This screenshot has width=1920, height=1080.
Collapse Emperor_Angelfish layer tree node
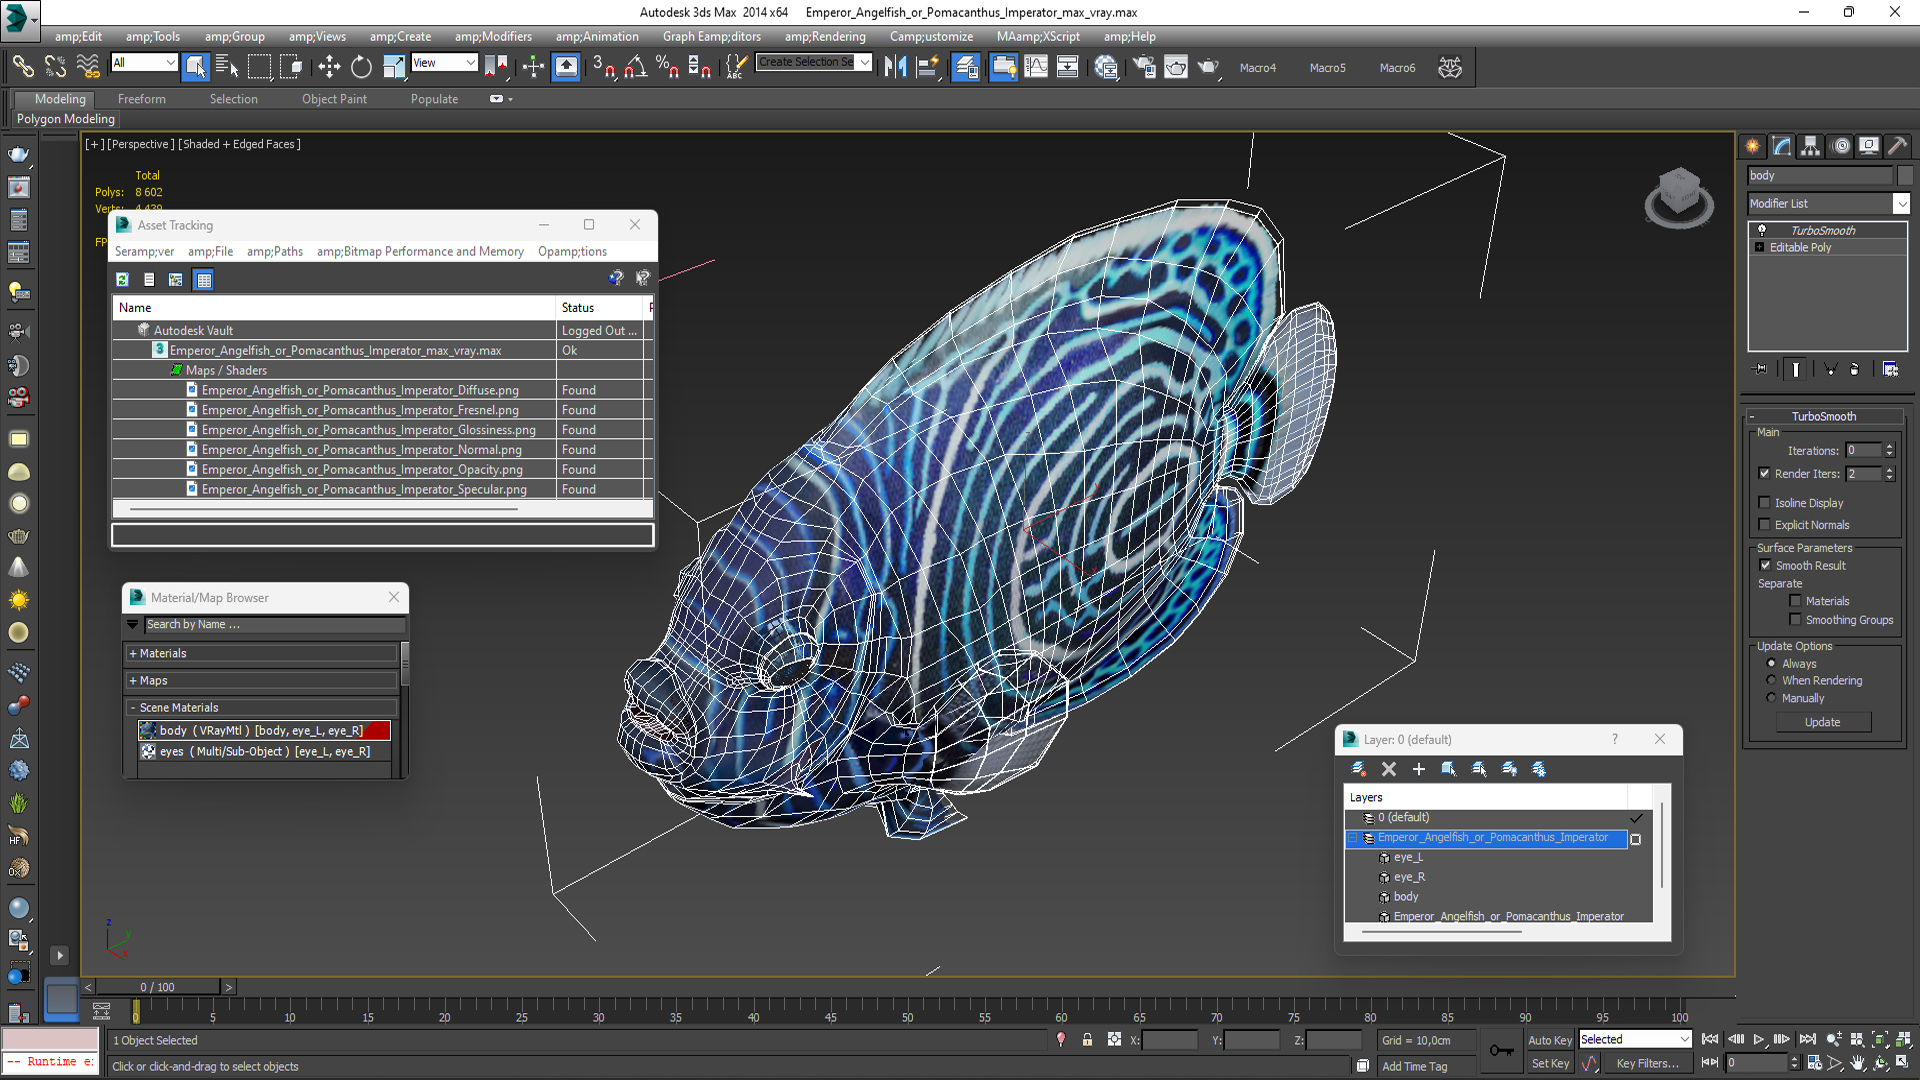(1353, 838)
